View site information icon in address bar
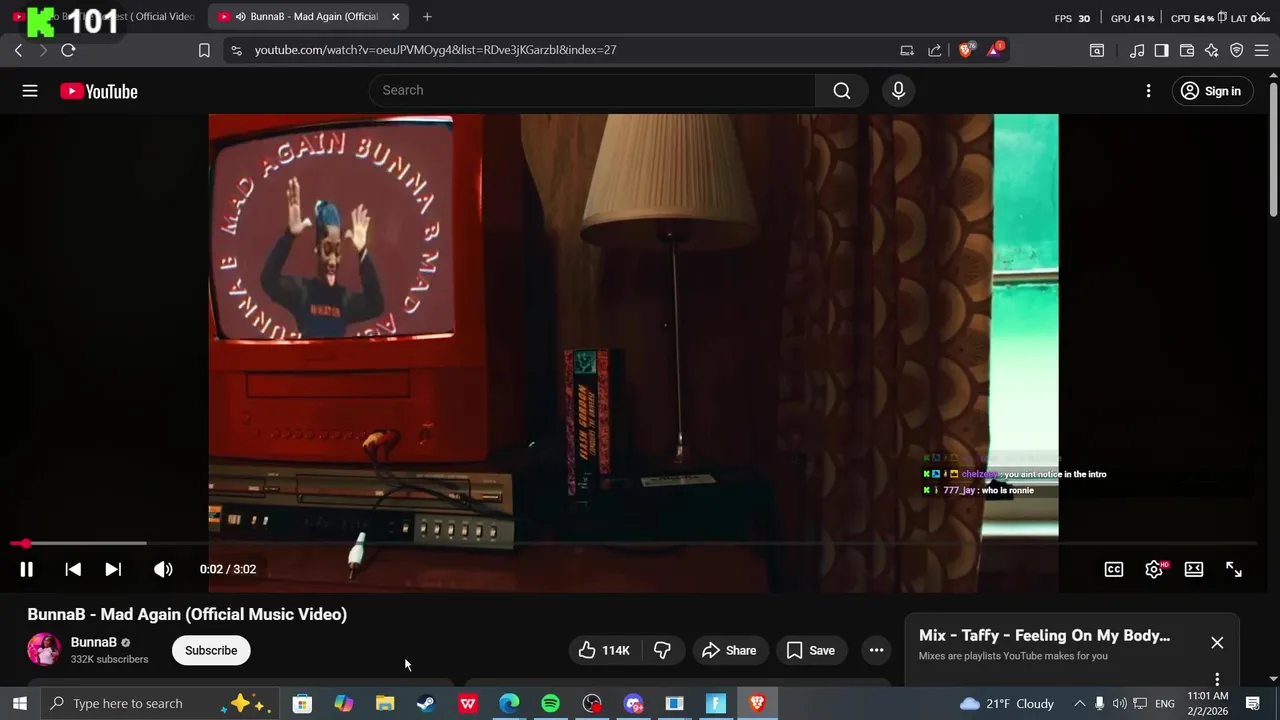Viewport: 1280px width, 720px height. [x=236, y=50]
